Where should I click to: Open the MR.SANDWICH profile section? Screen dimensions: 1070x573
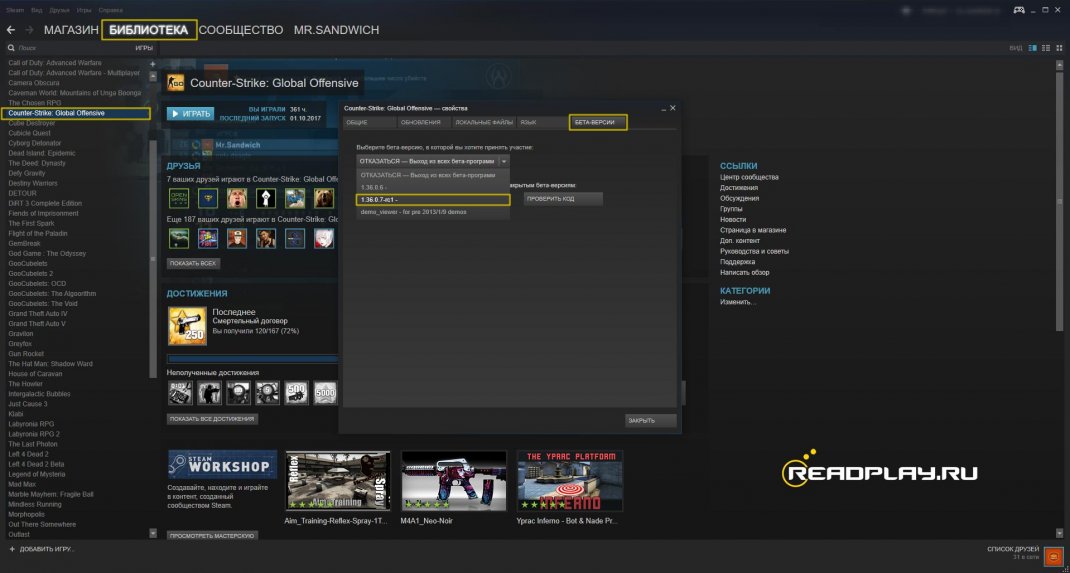[x=336, y=30]
